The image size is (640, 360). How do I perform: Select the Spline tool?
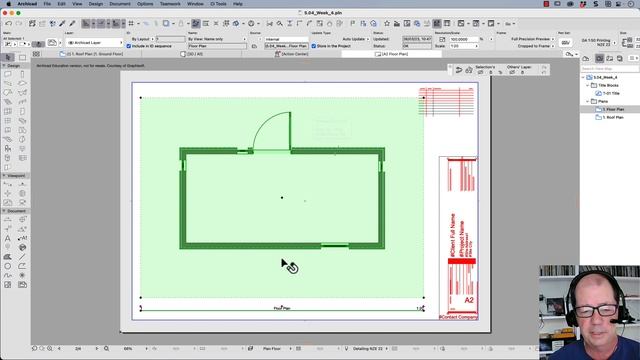tap(8, 276)
